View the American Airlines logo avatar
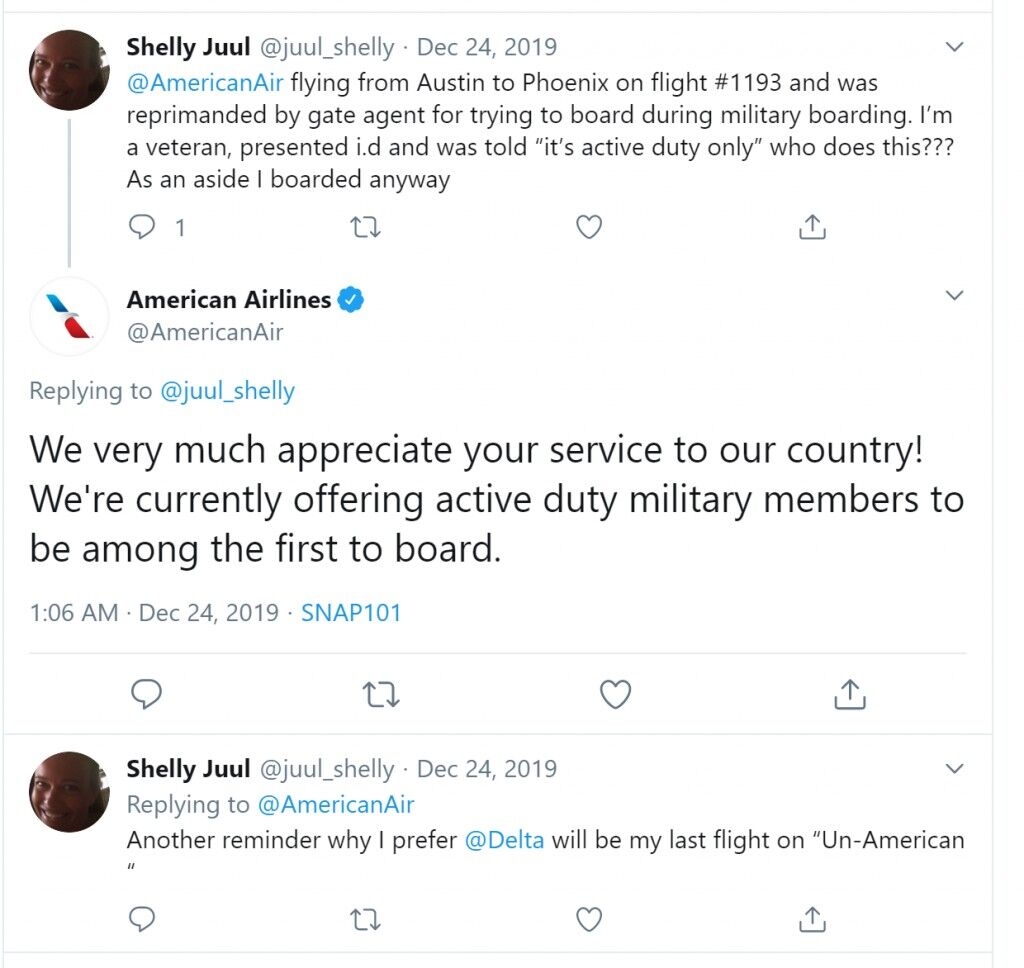Image resolution: width=1024 pixels, height=968 pixels. [69, 316]
